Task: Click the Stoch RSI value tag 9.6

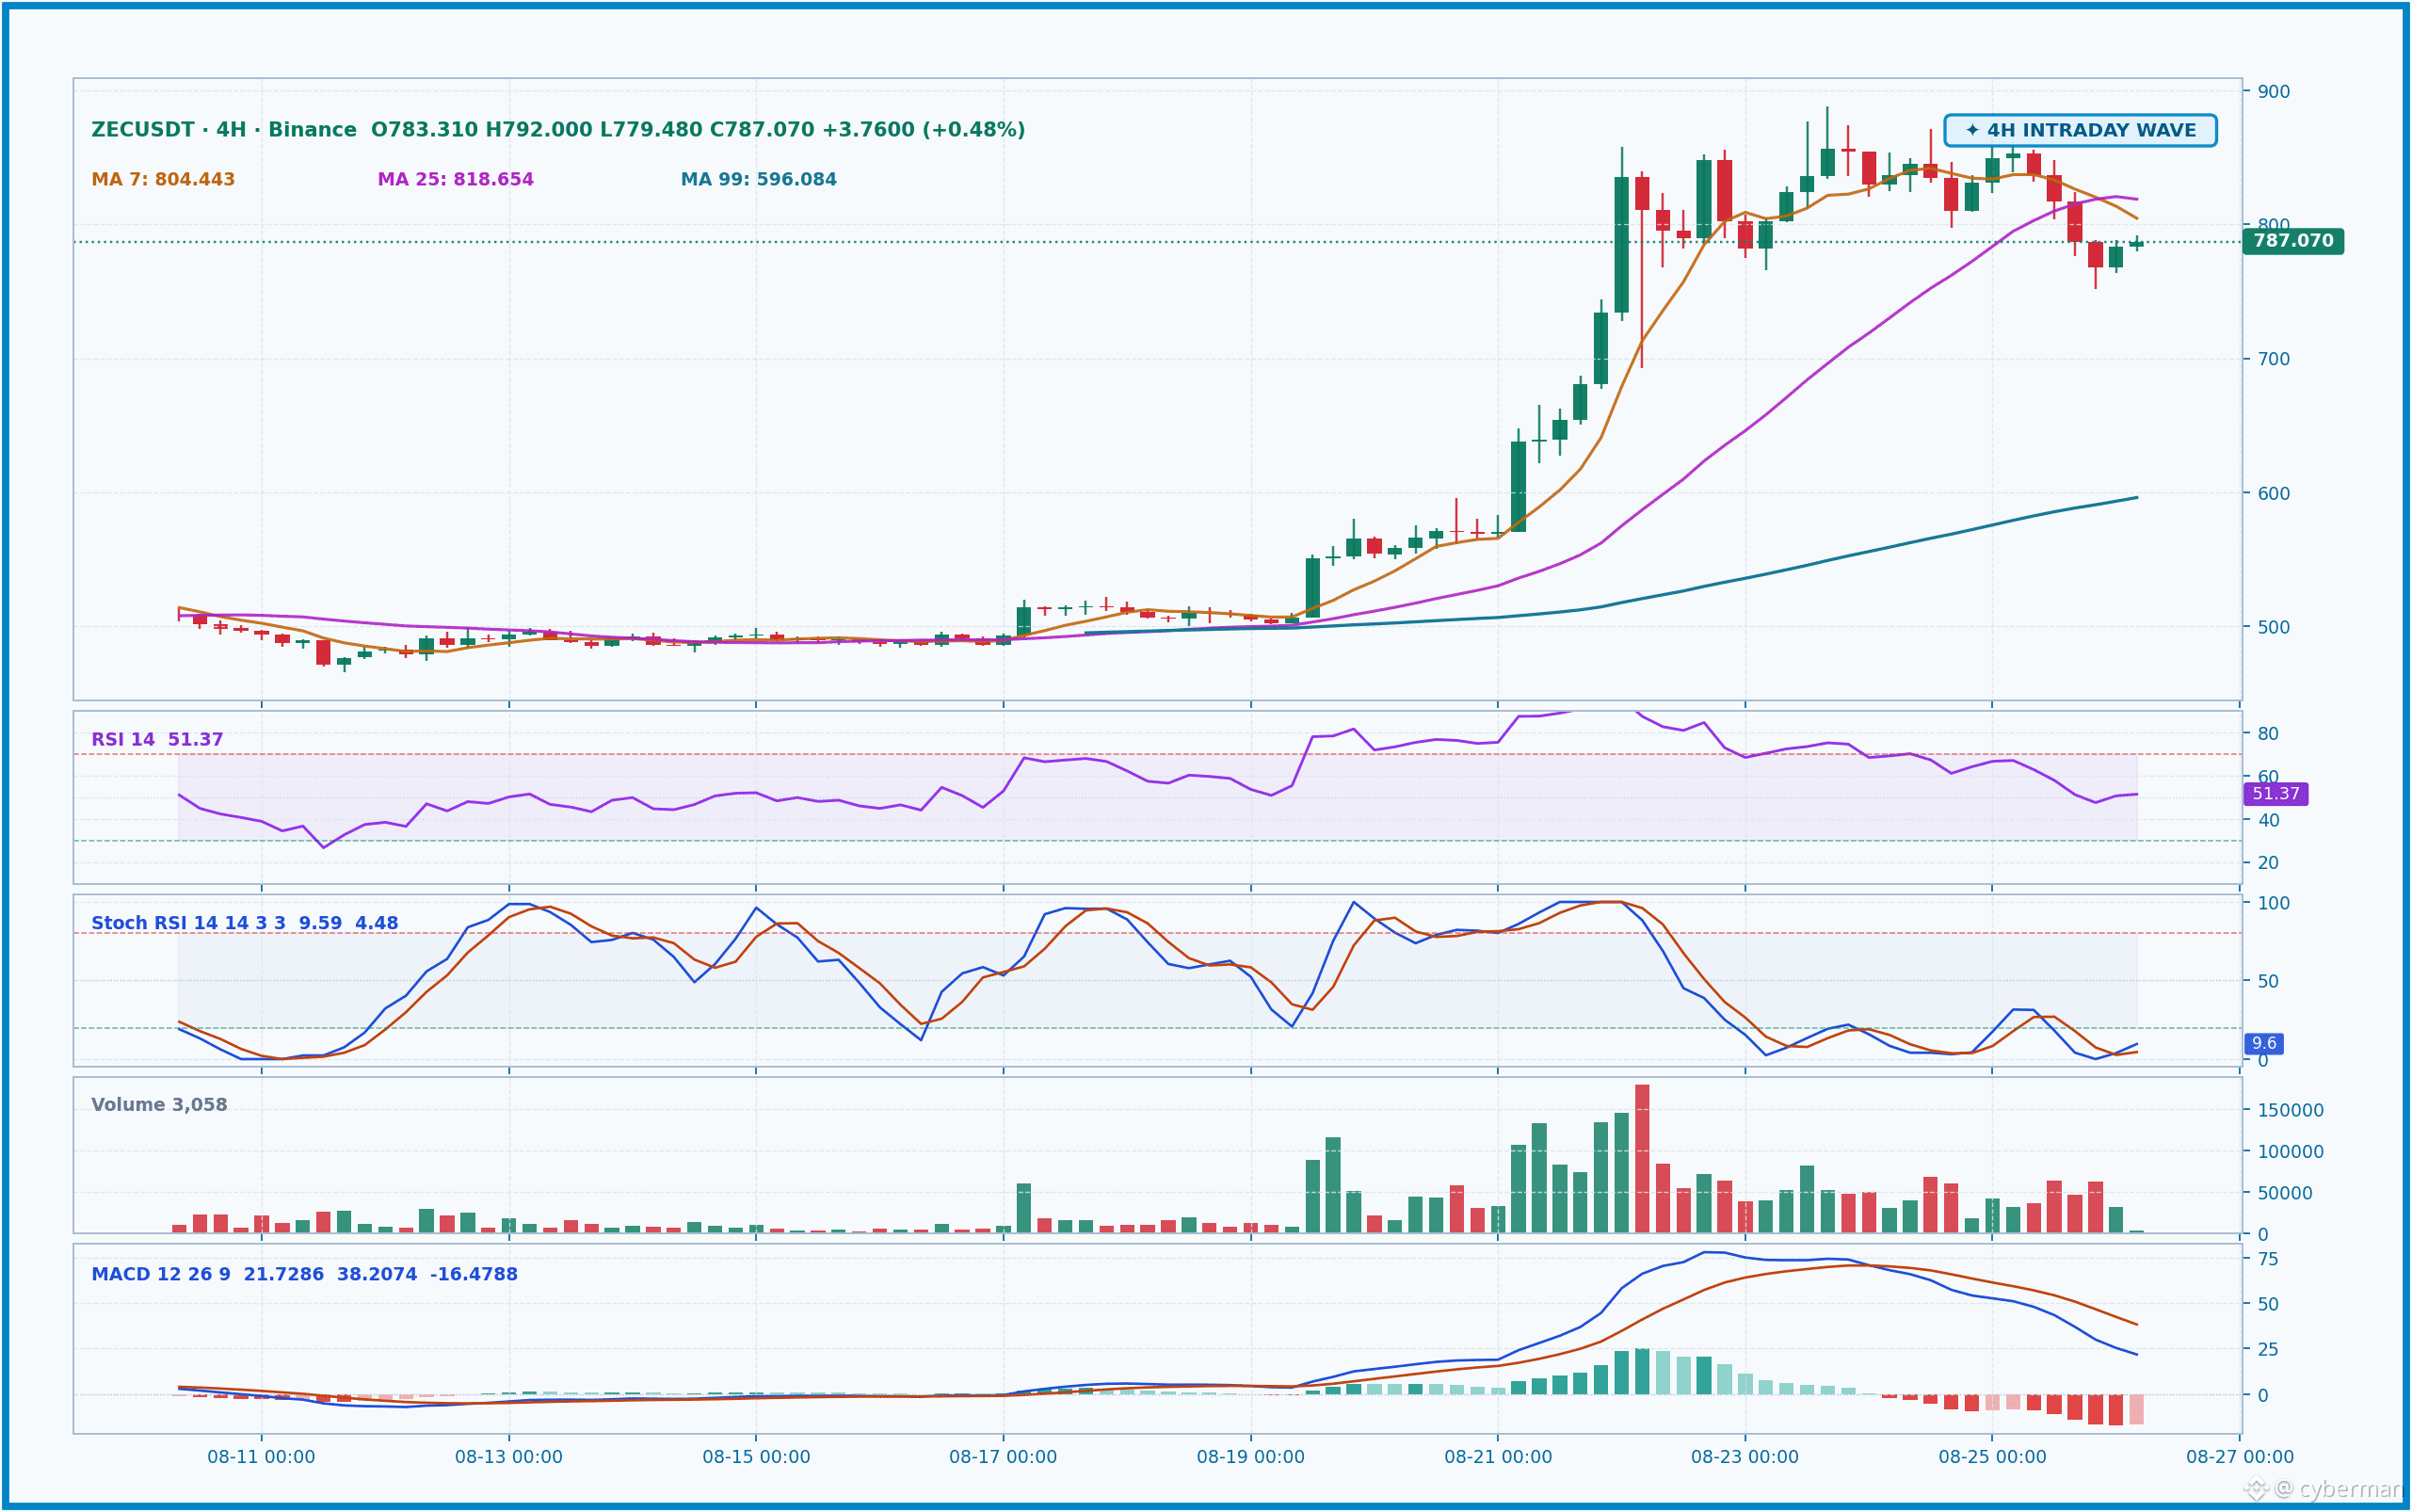Action: pyautogui.click(x=2264, y=1043)
